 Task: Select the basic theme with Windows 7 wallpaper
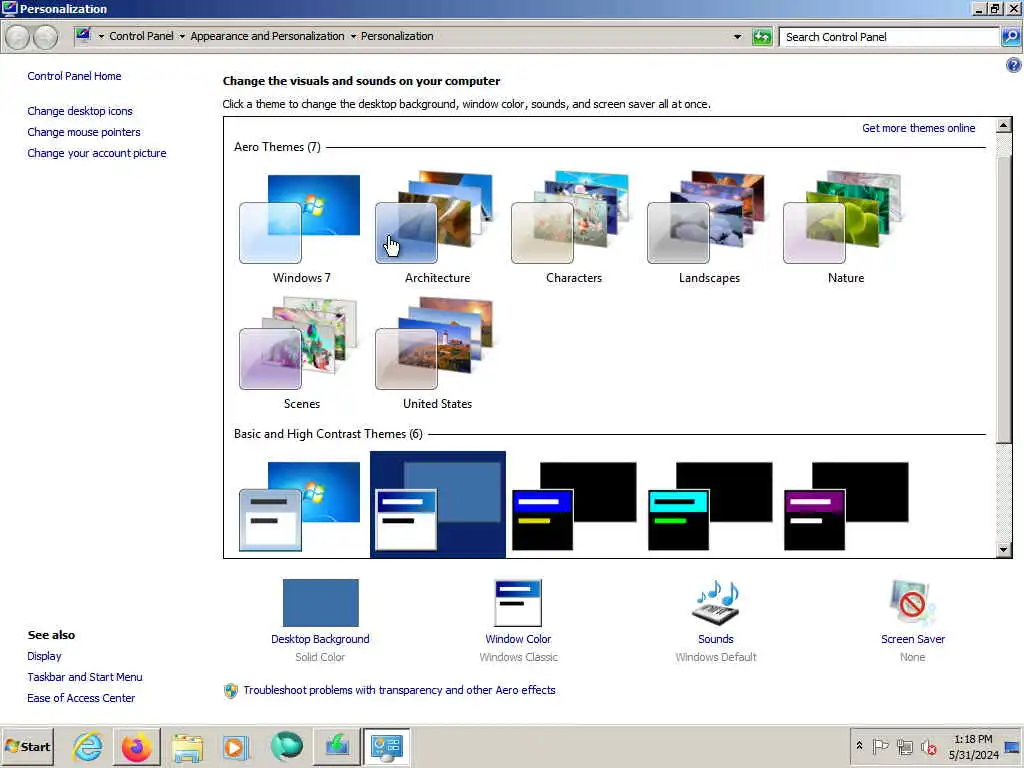[301, 506]
